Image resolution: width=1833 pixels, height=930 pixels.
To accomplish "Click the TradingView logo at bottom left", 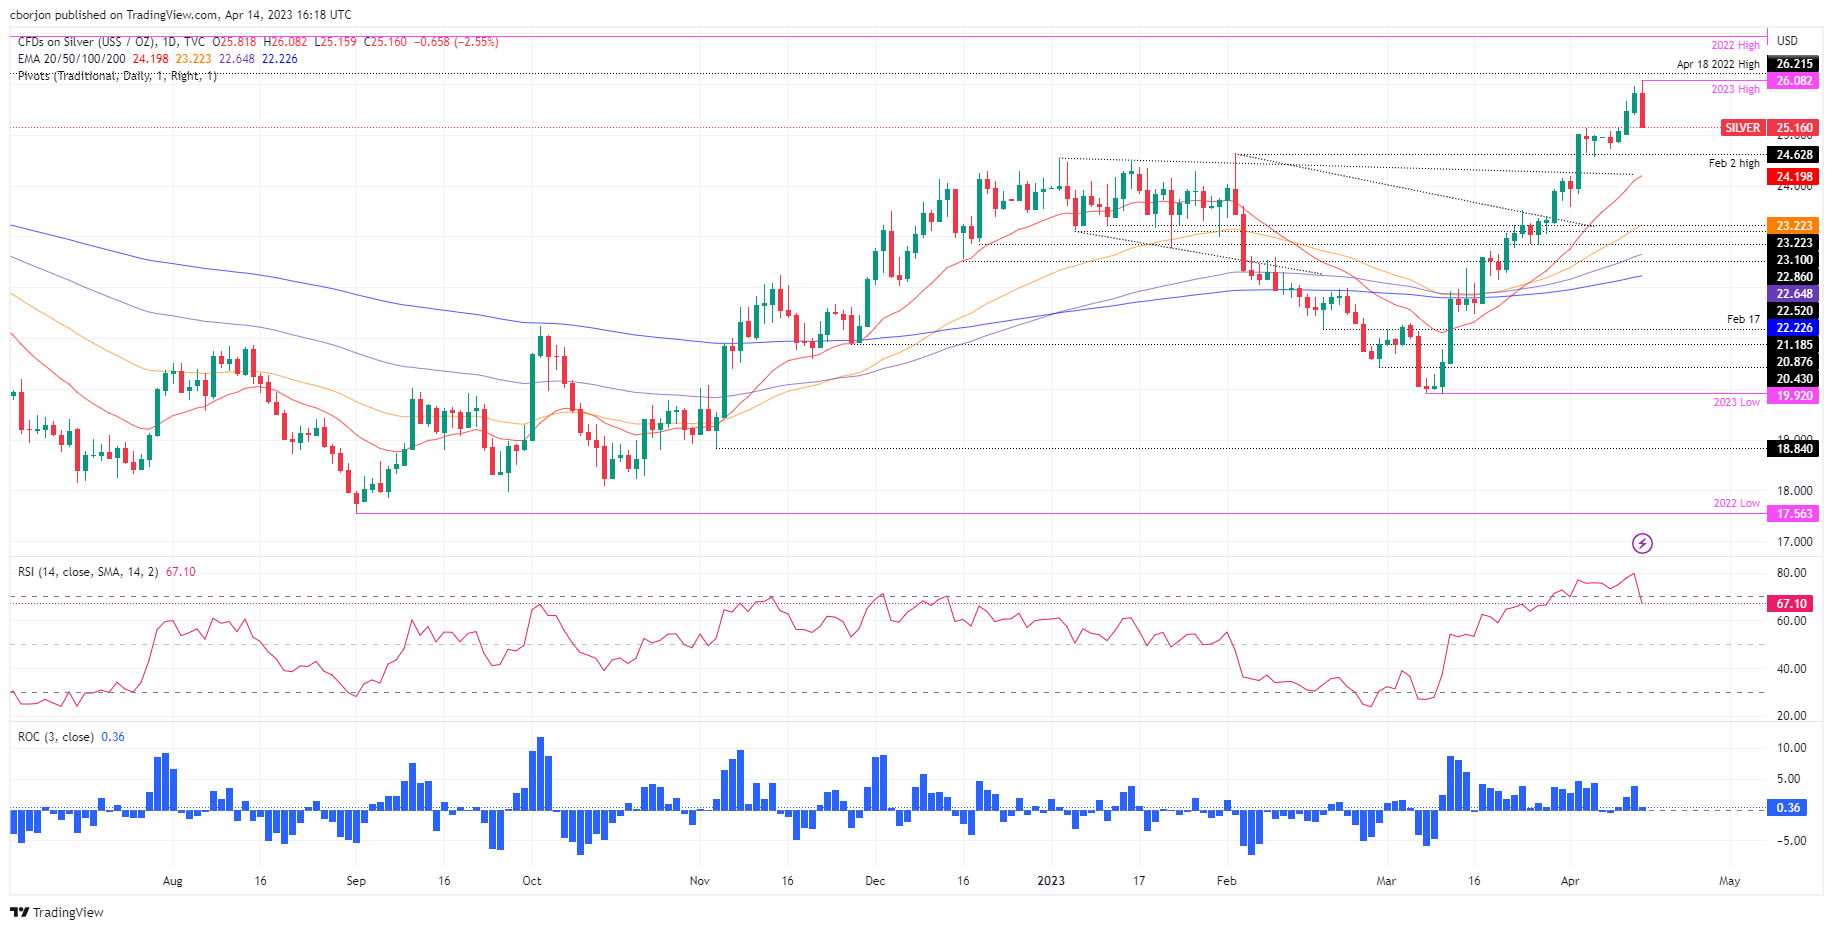I will click(x=57, y=912).
